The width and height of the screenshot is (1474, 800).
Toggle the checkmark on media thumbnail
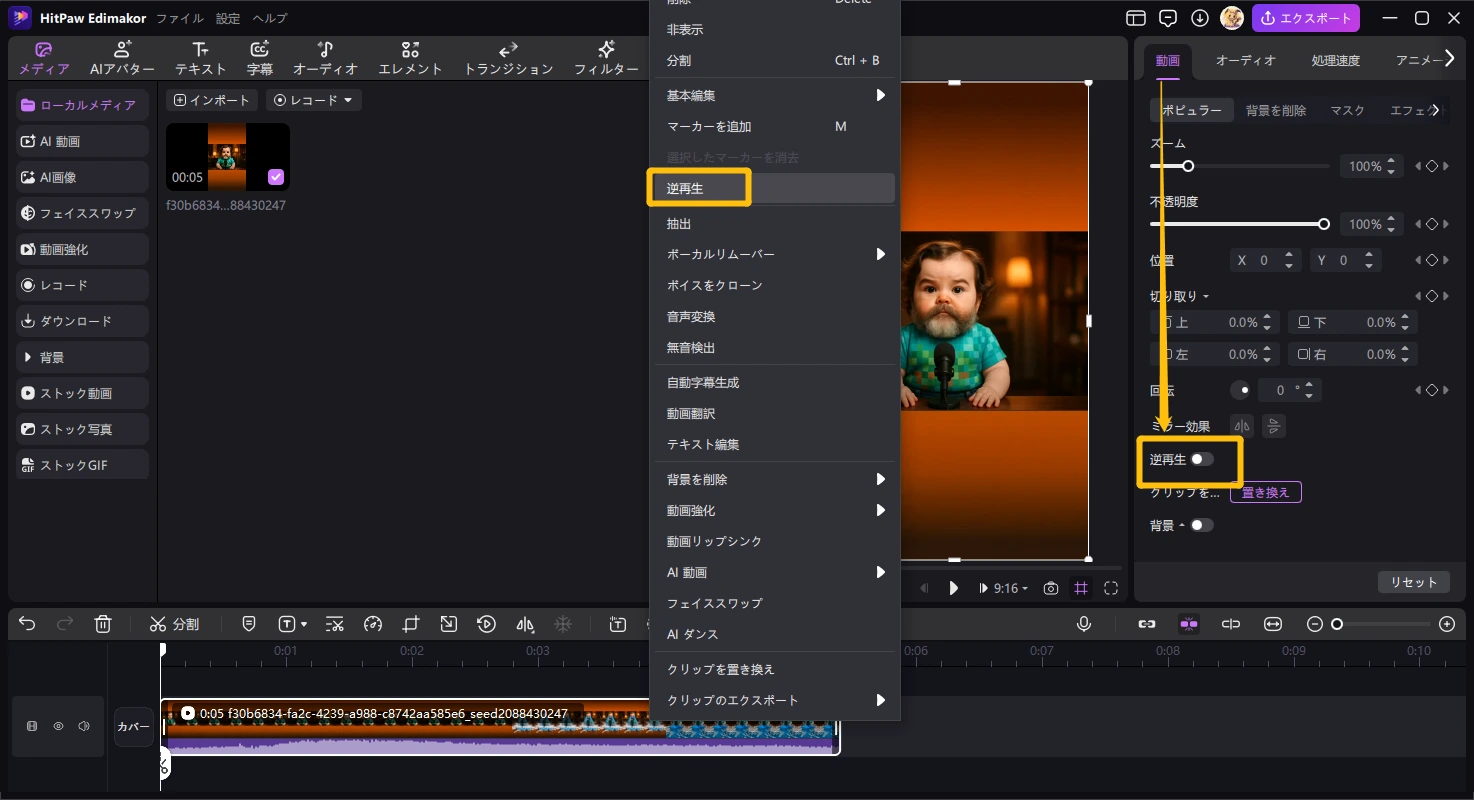coord(276,177)
